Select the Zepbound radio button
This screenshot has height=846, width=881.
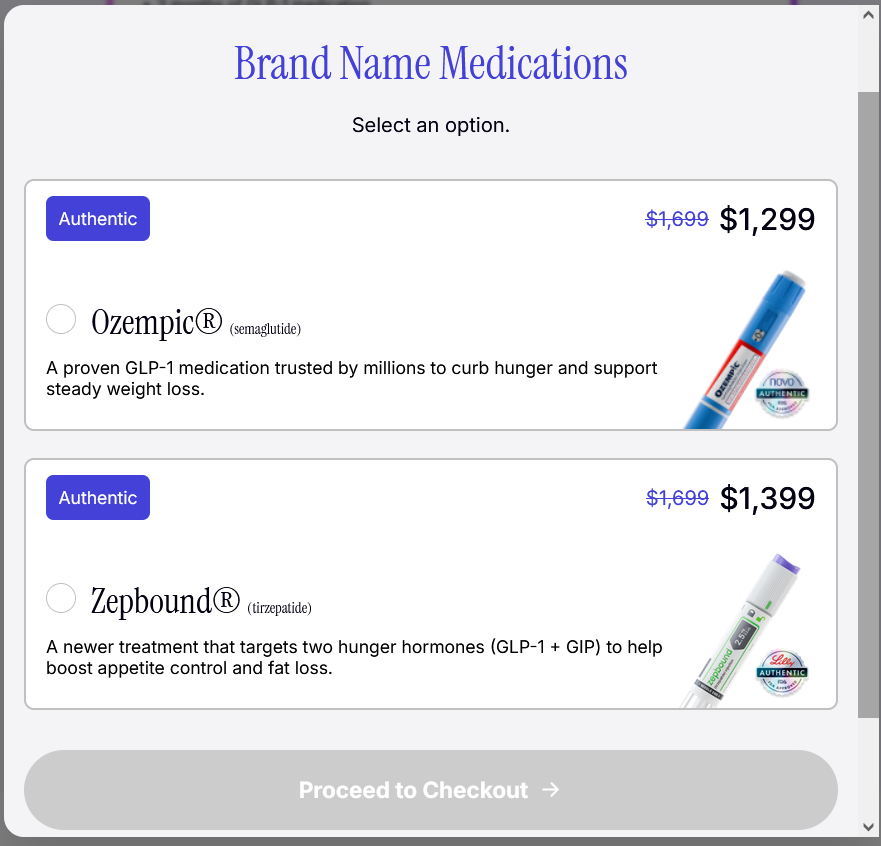pos(62,598)
